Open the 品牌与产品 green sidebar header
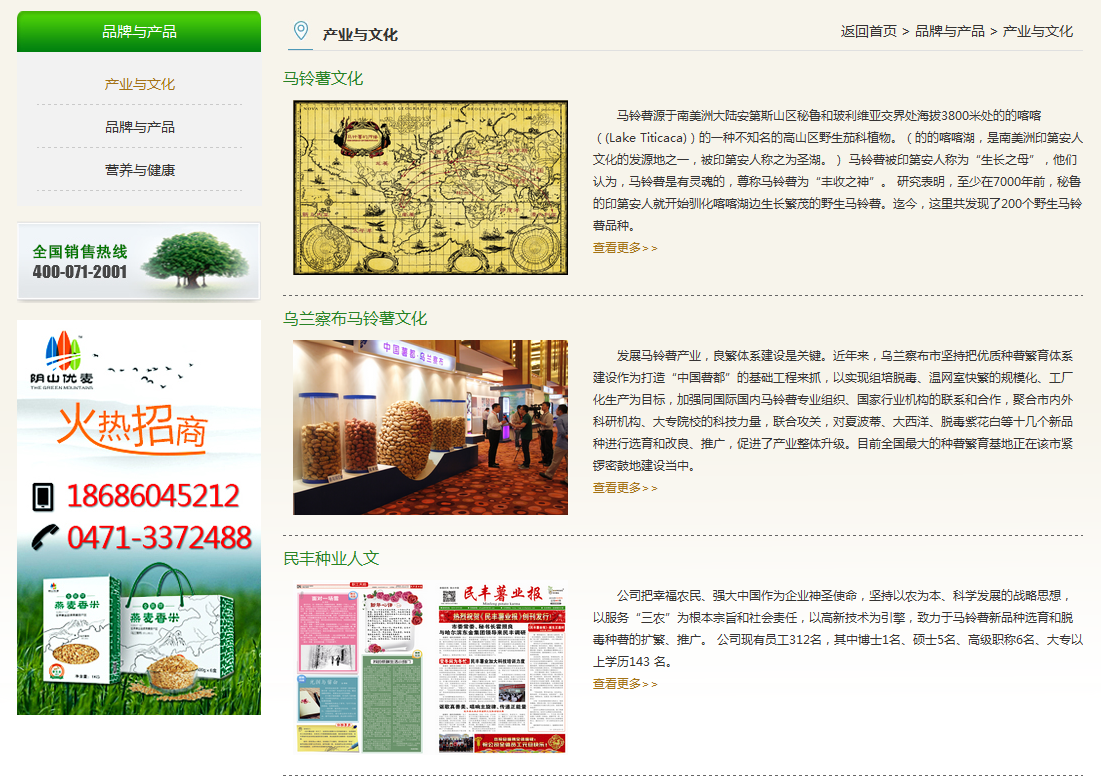 (137, 31)
